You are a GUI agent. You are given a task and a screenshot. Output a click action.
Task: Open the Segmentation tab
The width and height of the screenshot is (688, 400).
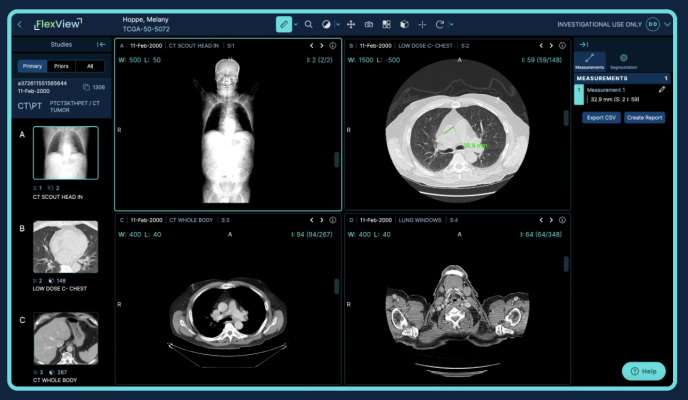(x=623, y=60)
